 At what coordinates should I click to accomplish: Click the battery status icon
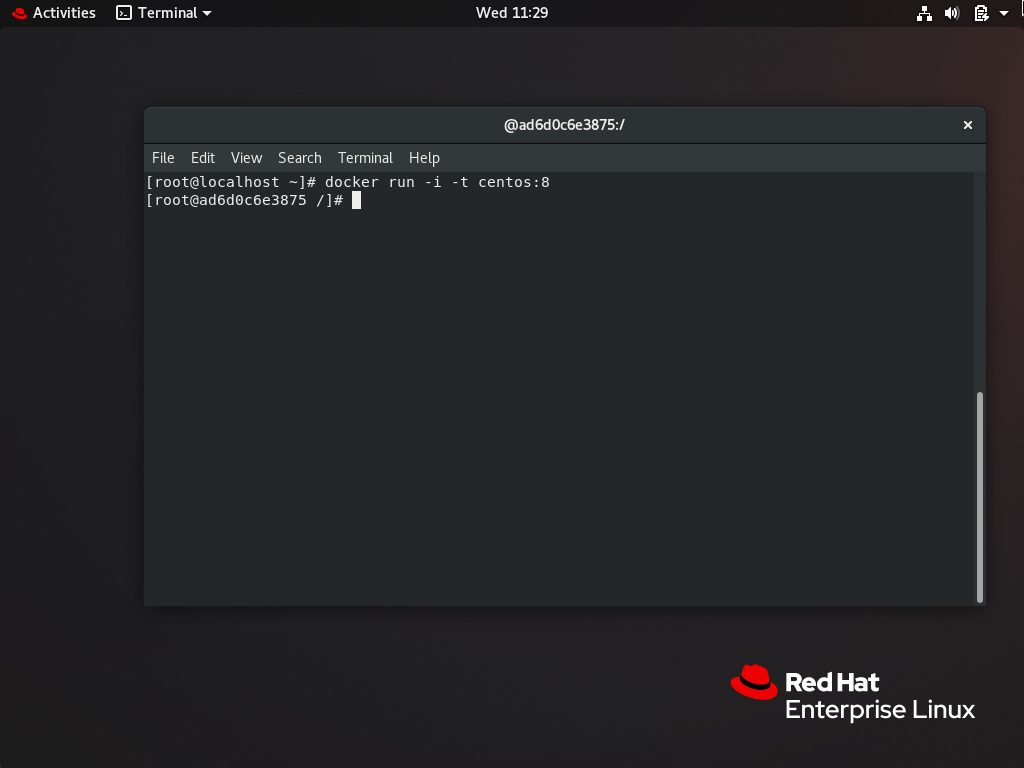point(978,13)
